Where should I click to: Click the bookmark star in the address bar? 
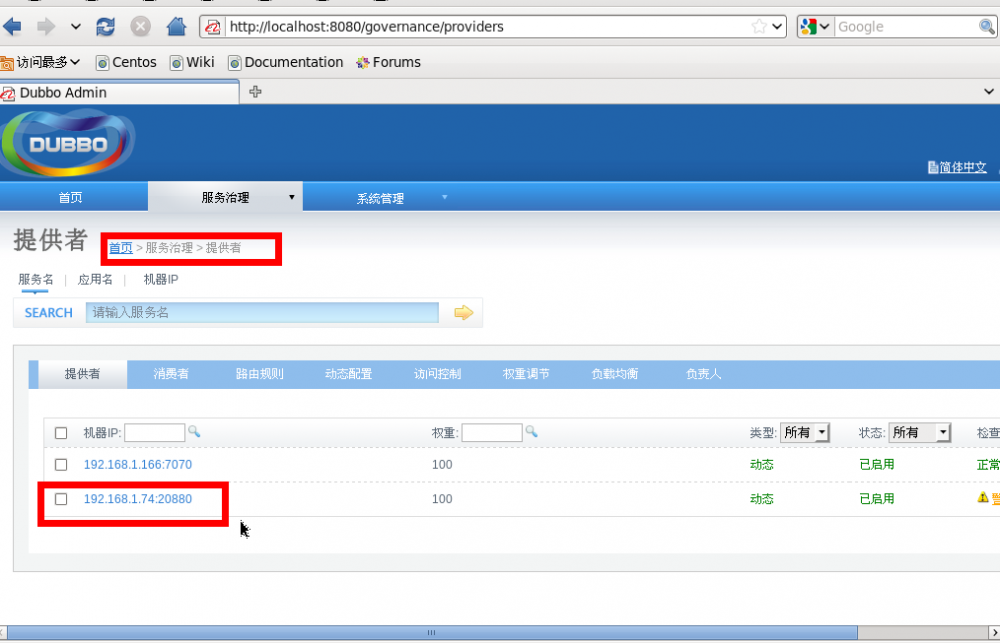click(760, 27)
